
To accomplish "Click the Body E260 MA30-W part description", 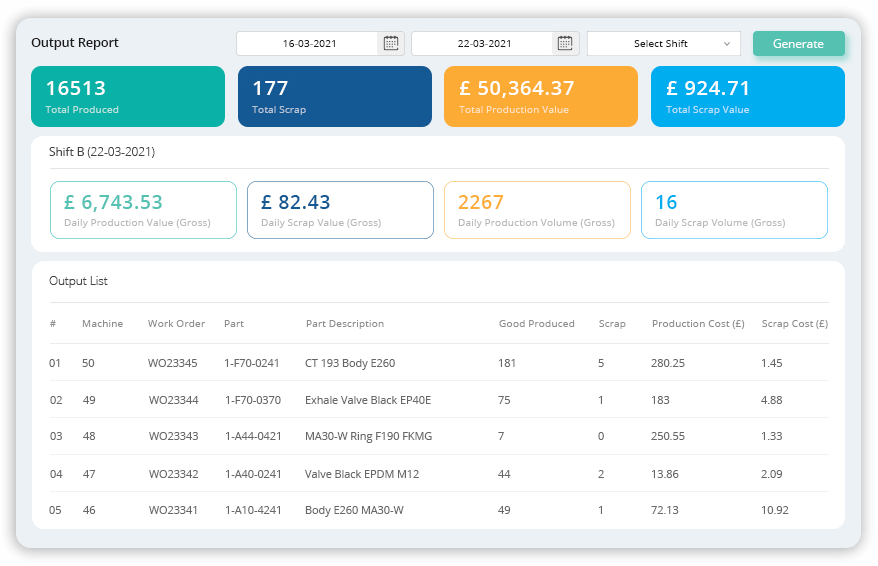I will 354,510.
